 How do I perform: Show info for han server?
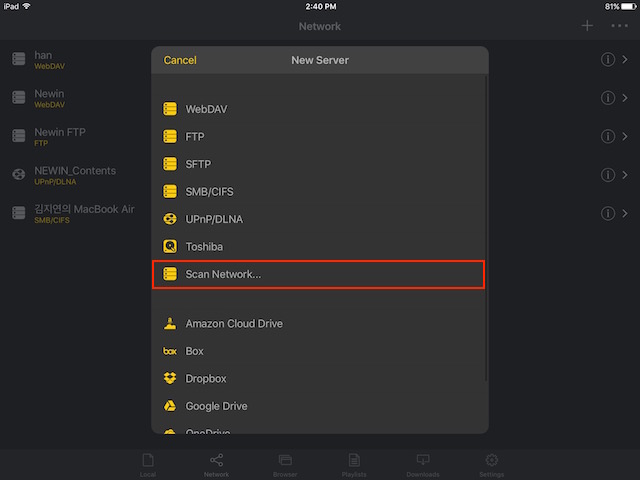(x=607, y=60)
